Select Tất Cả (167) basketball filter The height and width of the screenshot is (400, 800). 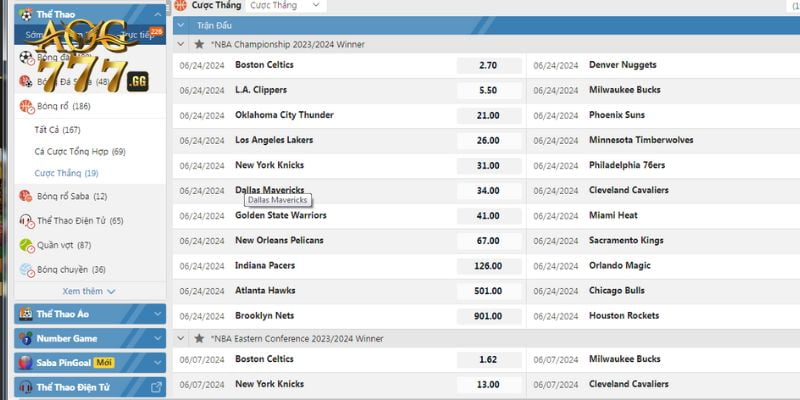[57, 130]
